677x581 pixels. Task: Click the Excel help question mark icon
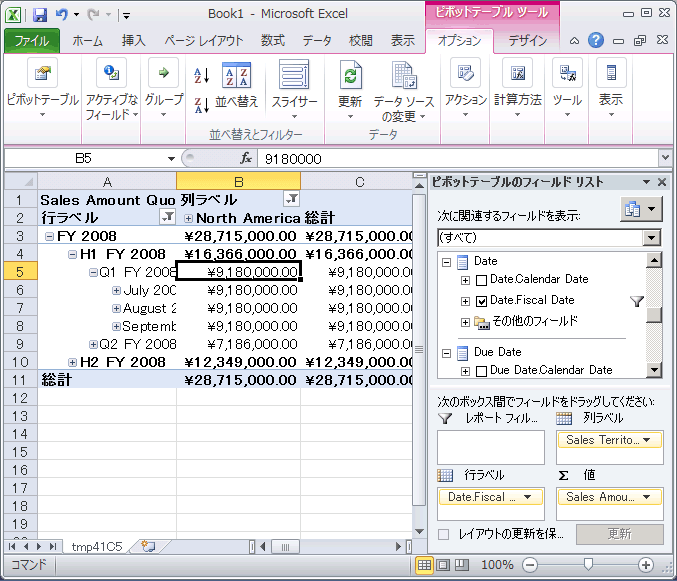(596, 41)
